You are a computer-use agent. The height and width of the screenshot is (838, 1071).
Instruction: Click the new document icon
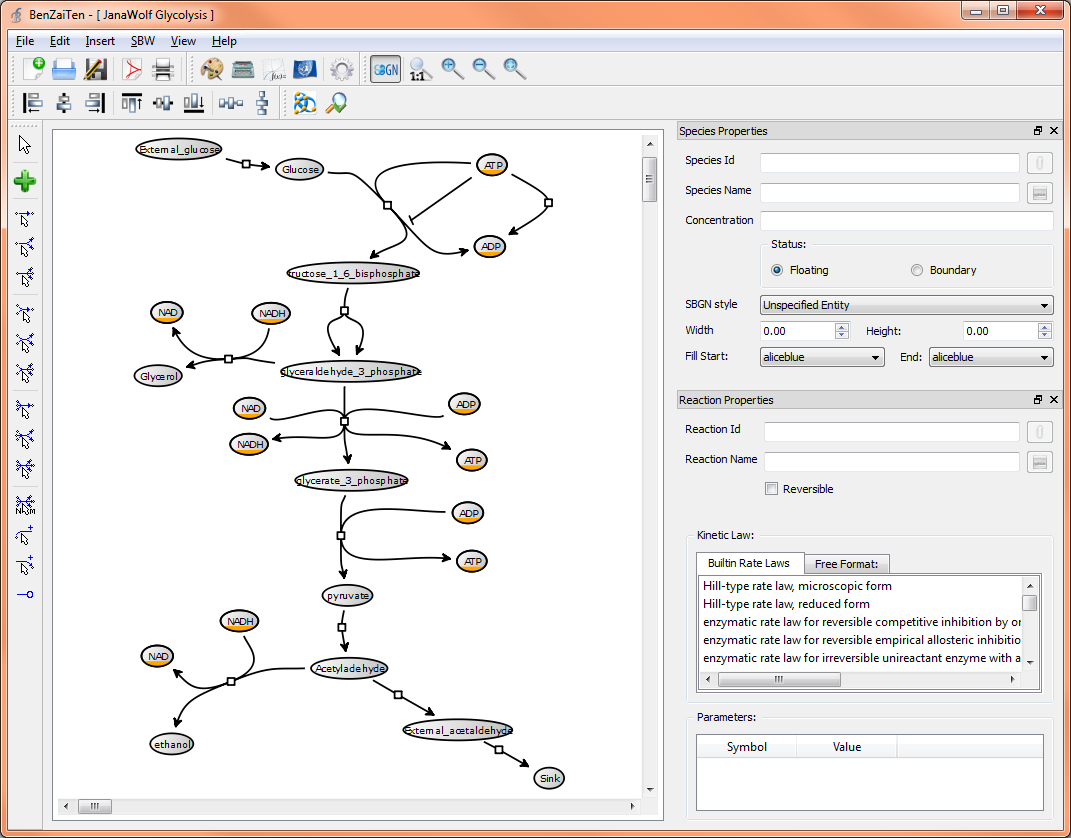point(33,69)
